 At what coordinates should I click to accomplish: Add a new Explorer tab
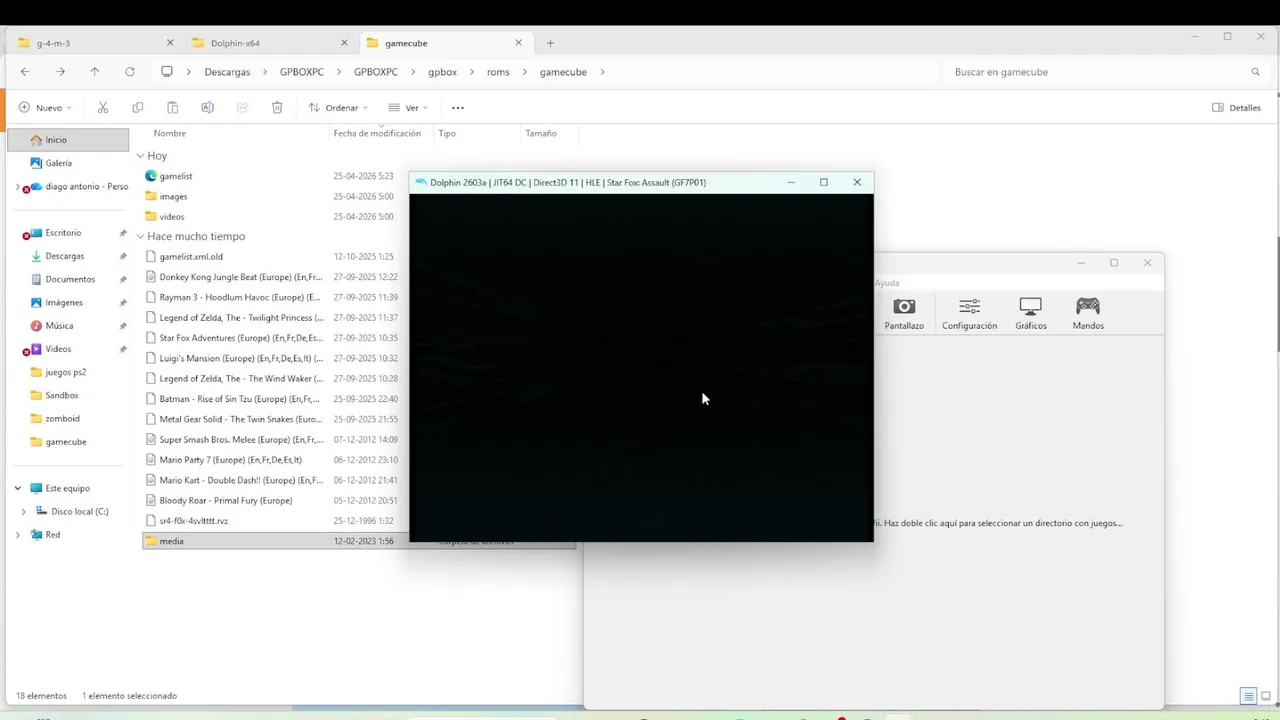pyautogui.click(x=550, y=43)
